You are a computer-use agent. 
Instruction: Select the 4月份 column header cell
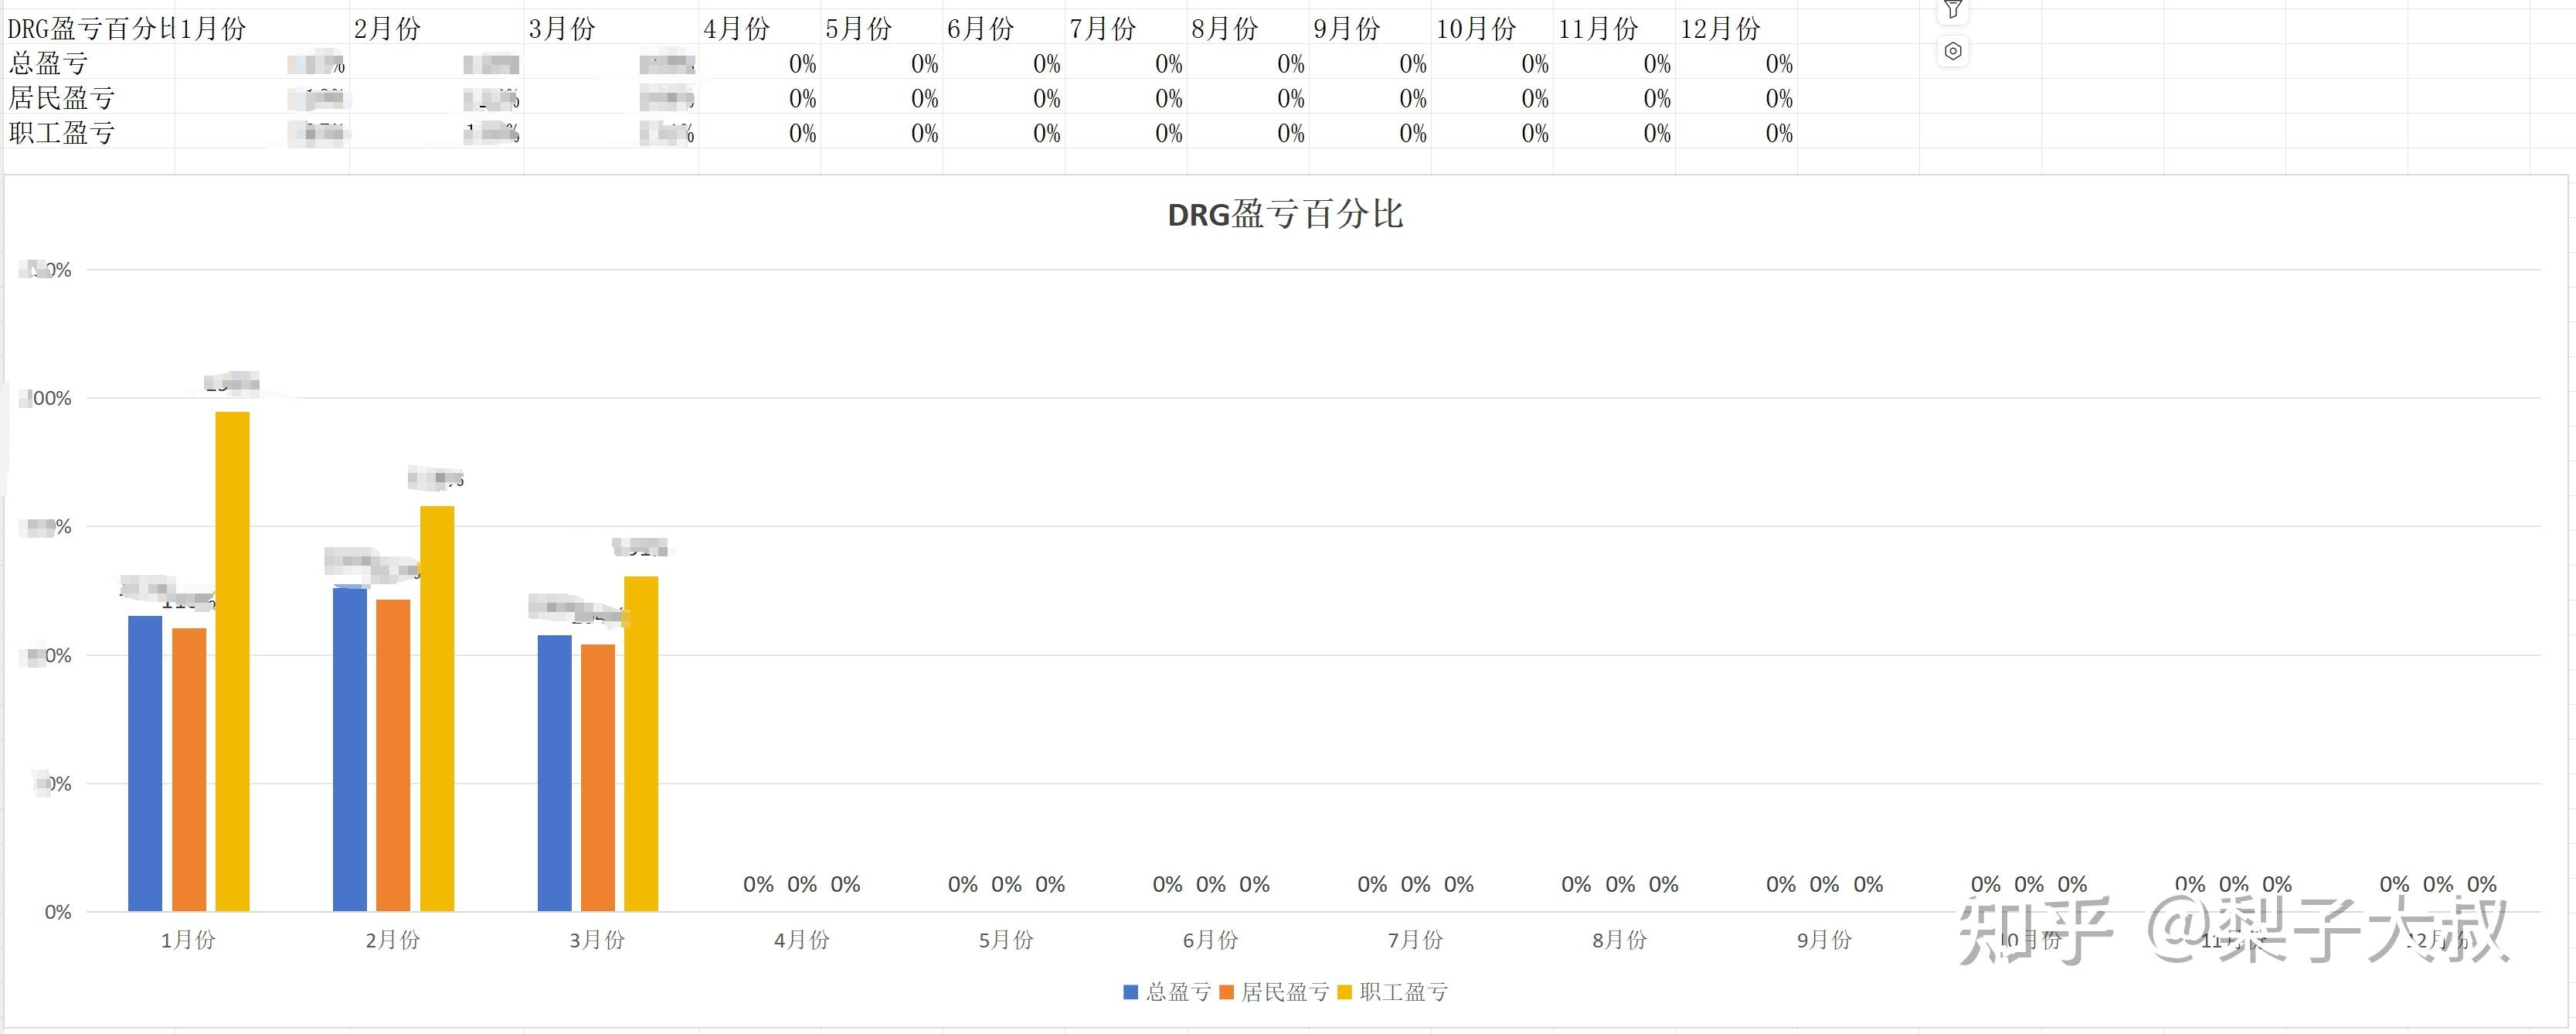coord(759,29)
